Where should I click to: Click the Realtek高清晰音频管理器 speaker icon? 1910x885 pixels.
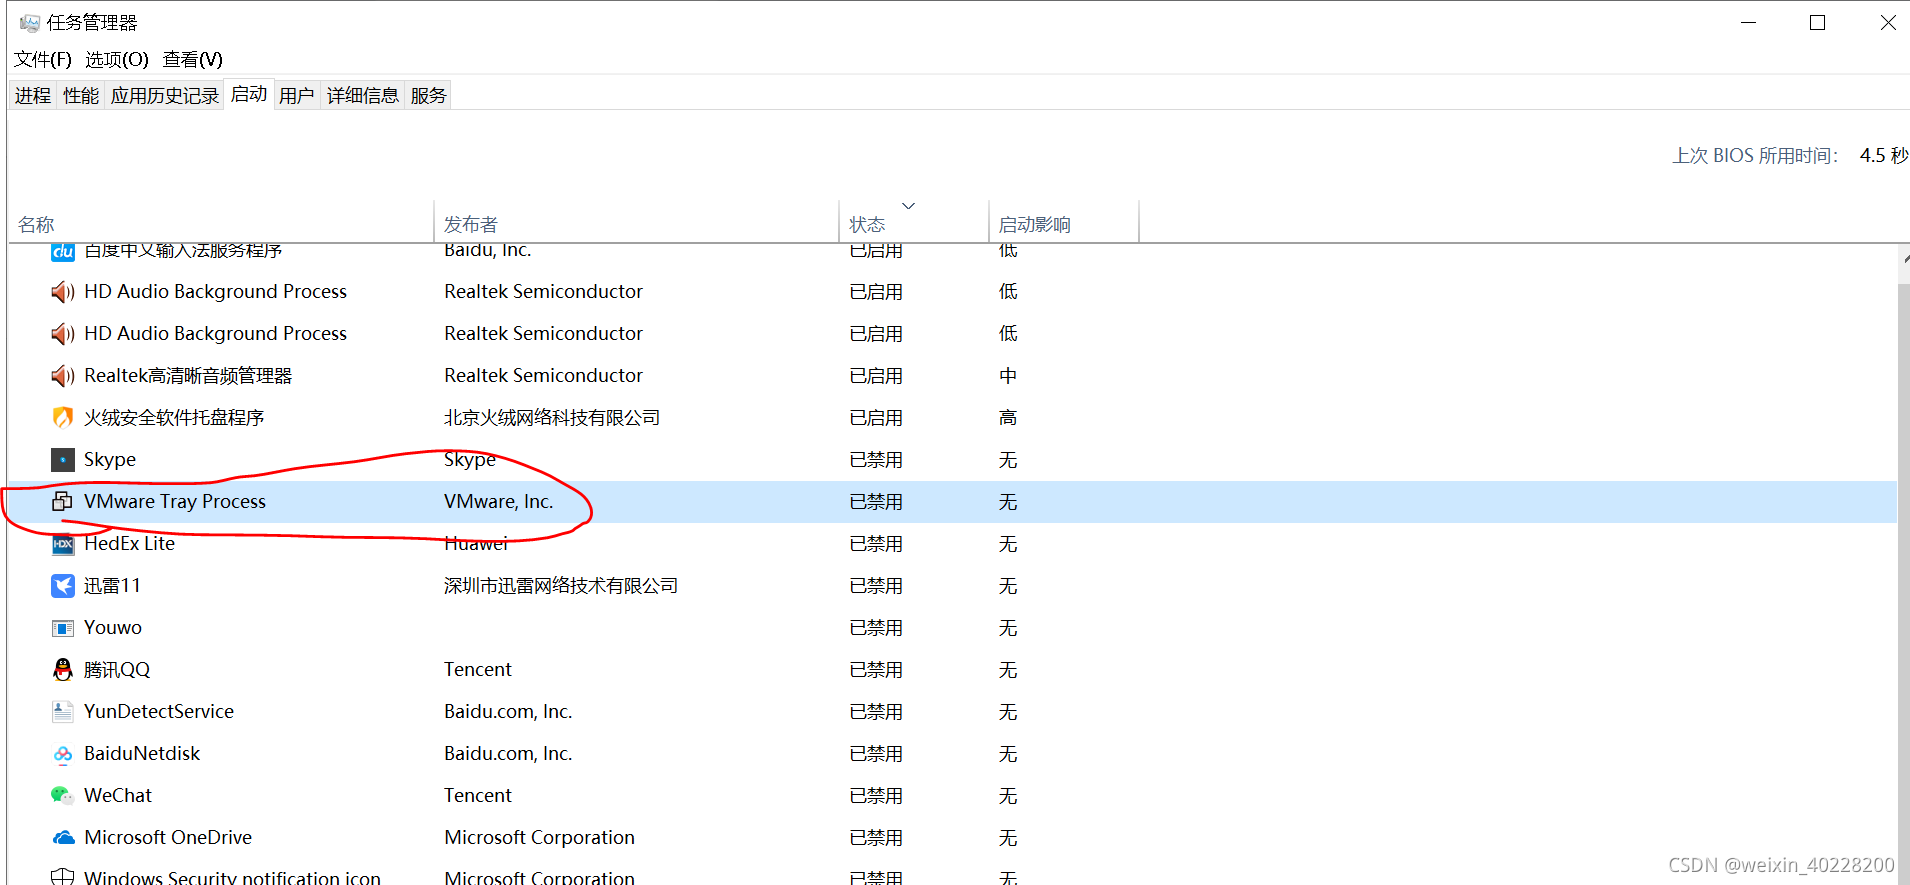[x=63, y=376]
